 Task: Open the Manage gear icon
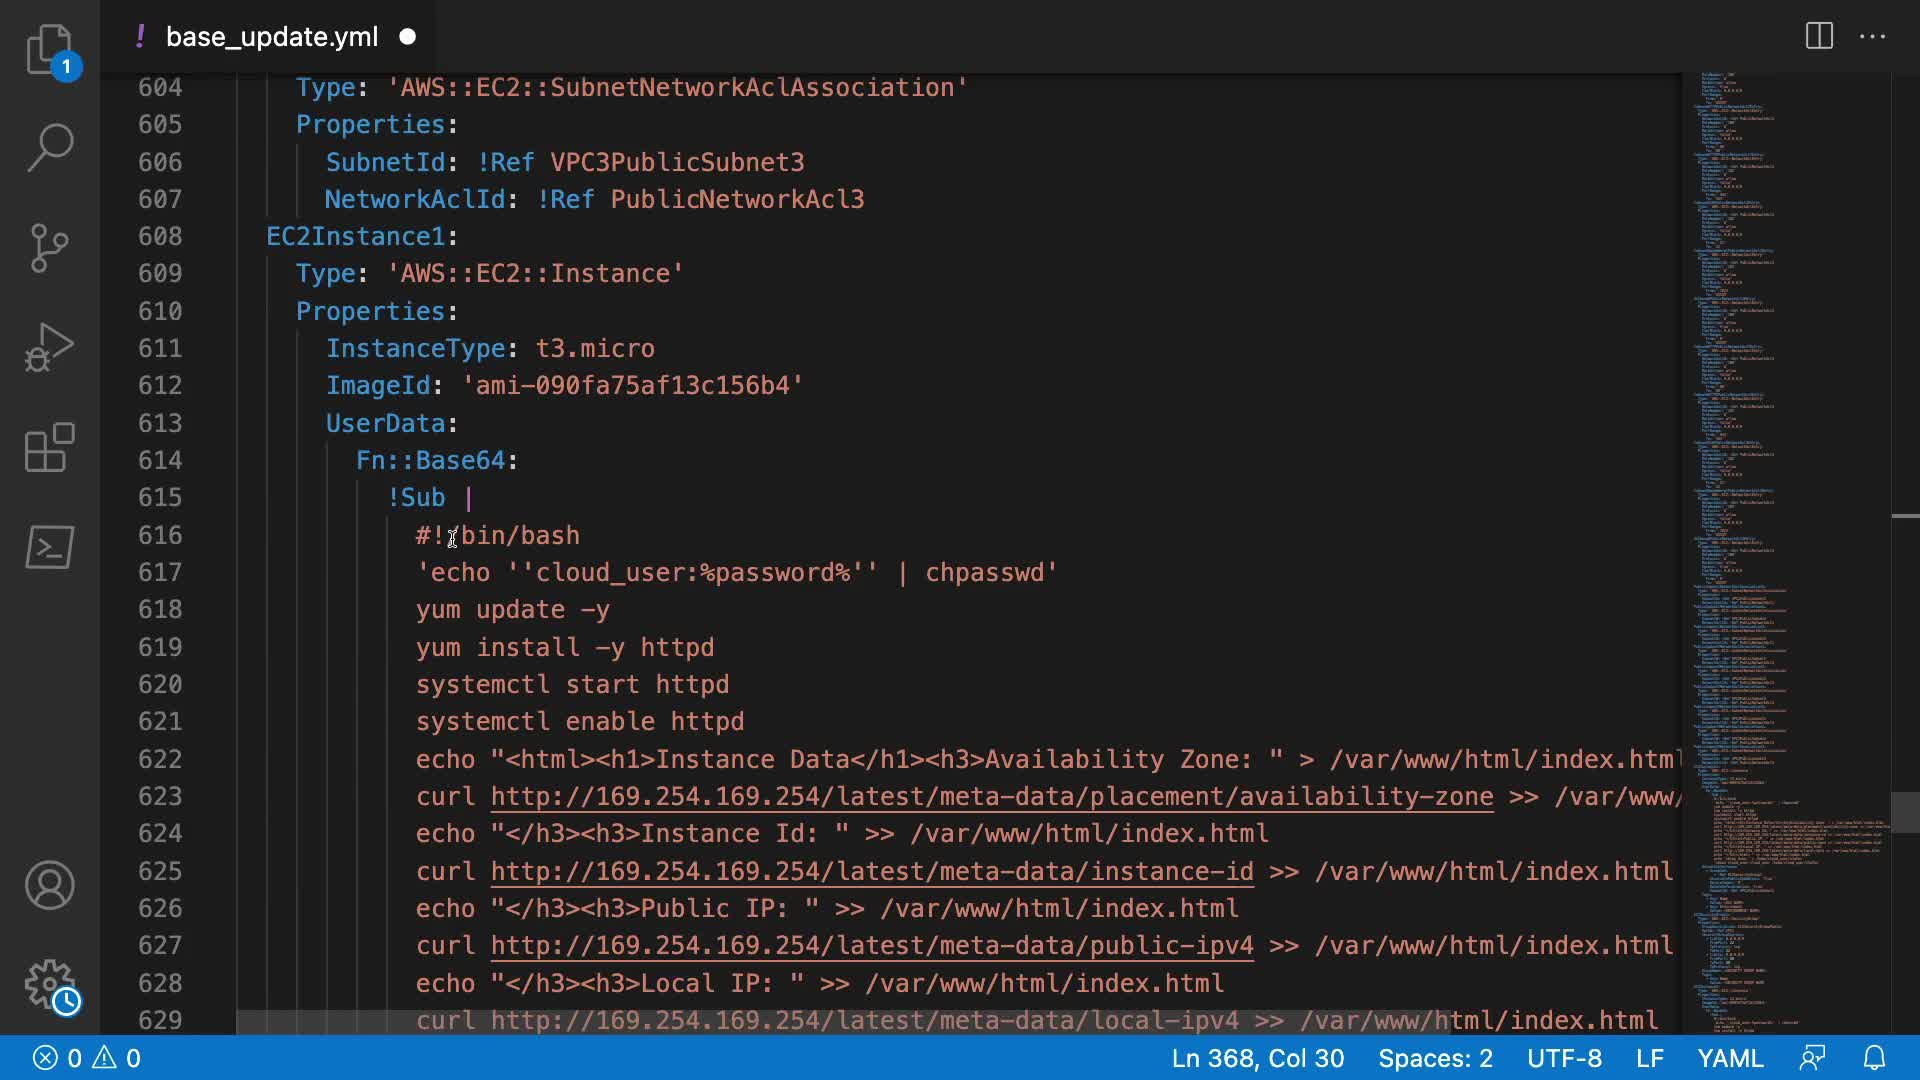click(x=49, y=985)
